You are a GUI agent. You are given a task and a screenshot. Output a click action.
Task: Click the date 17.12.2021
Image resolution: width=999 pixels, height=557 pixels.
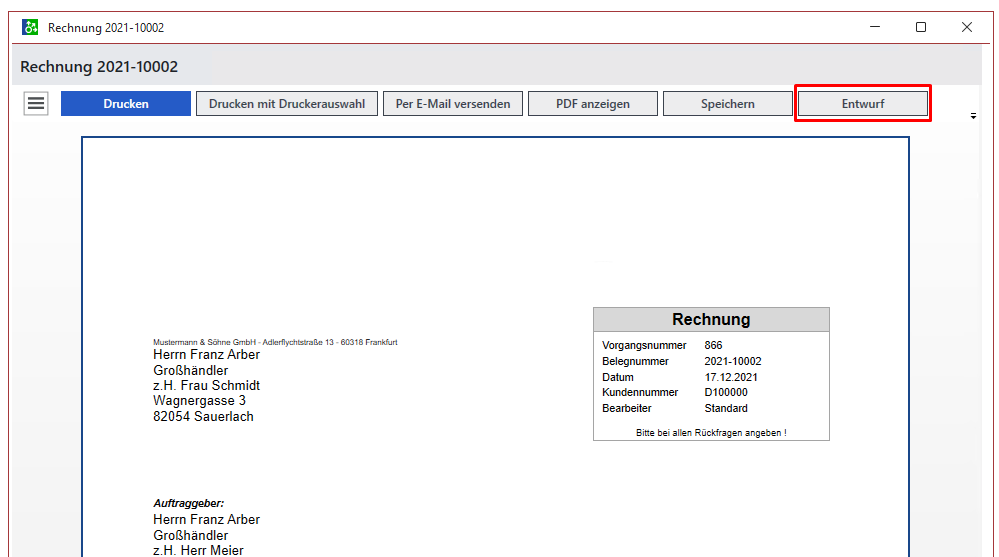(x=731, y=377)
